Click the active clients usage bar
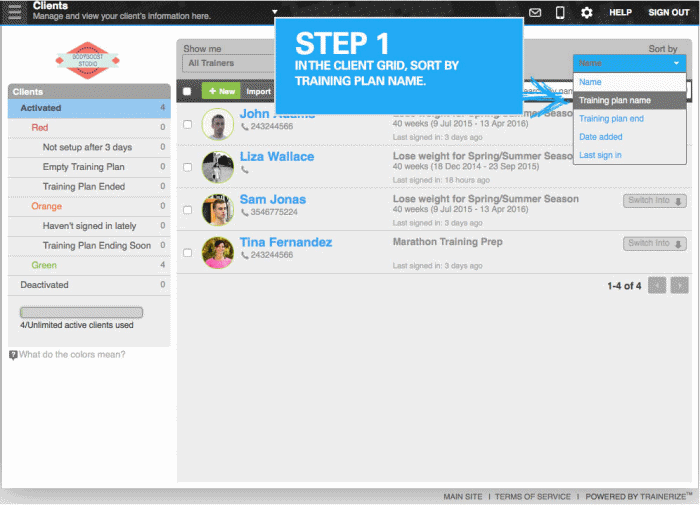 [x=81, y=313]
